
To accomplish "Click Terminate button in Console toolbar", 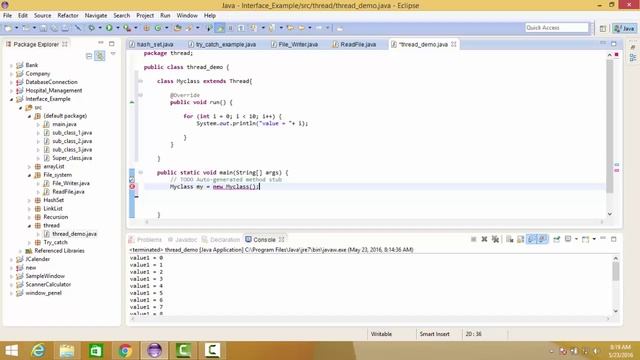I will click(x=473, y=239).
